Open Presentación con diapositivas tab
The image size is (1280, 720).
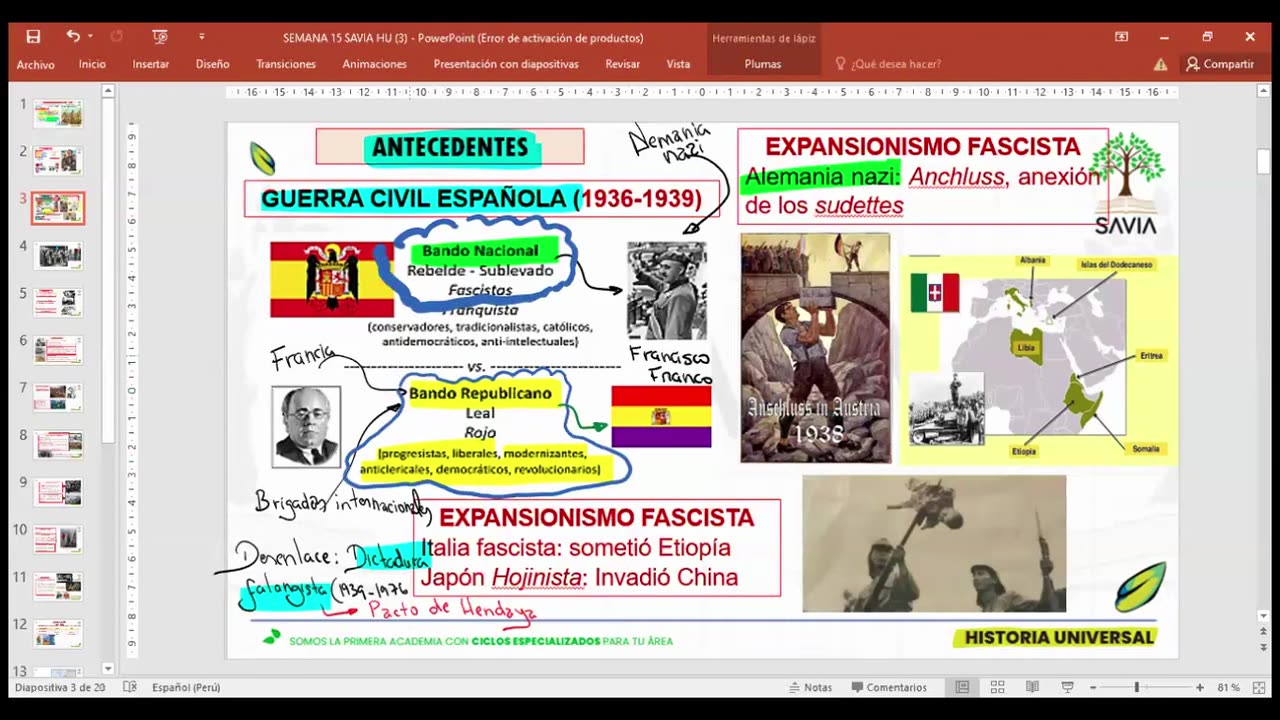coord(506,64)
